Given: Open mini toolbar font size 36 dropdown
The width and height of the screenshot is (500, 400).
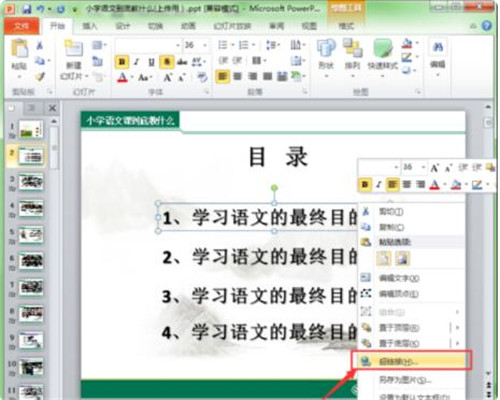Looking at the screenshot, I should click(x=423, y=167).
